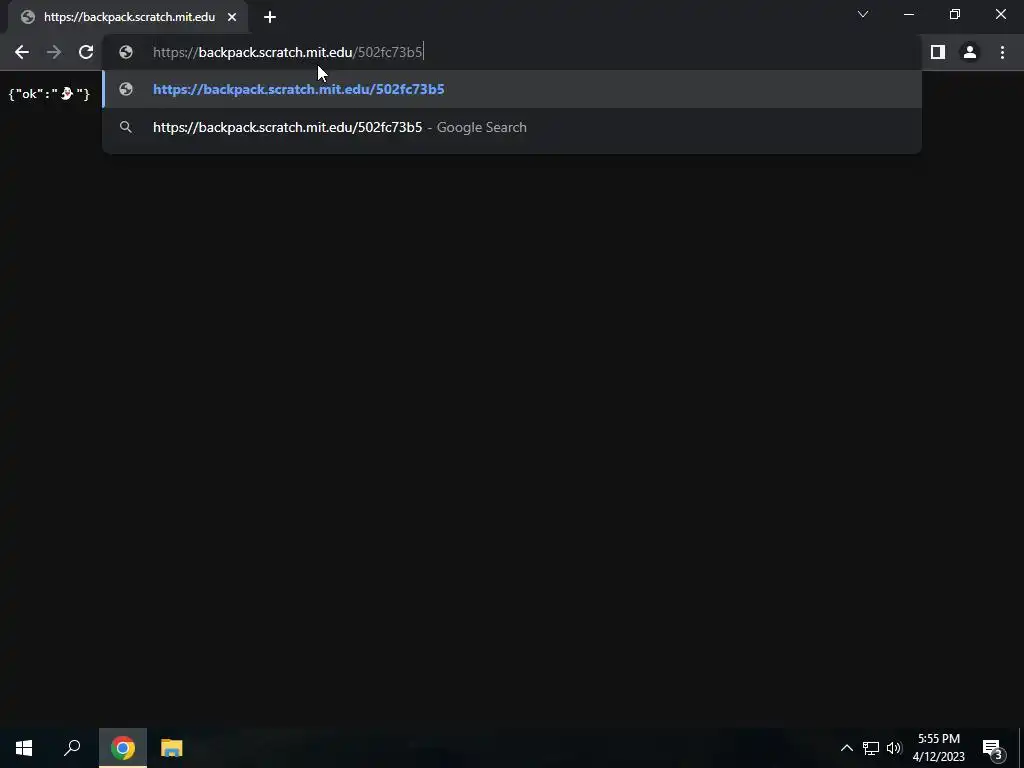Open the volume tray icon

894,748
